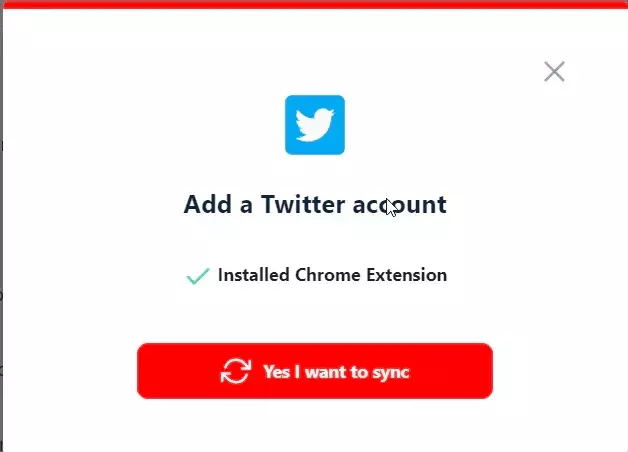Click the word want on sync button
This screenshot has height=452, width=628.
325,372
